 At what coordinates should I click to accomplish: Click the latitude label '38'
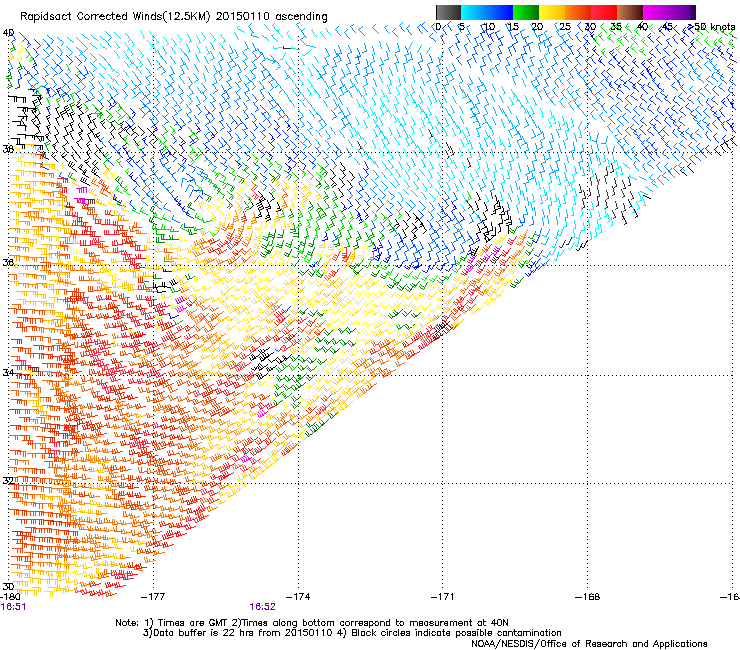coord(8,149)
